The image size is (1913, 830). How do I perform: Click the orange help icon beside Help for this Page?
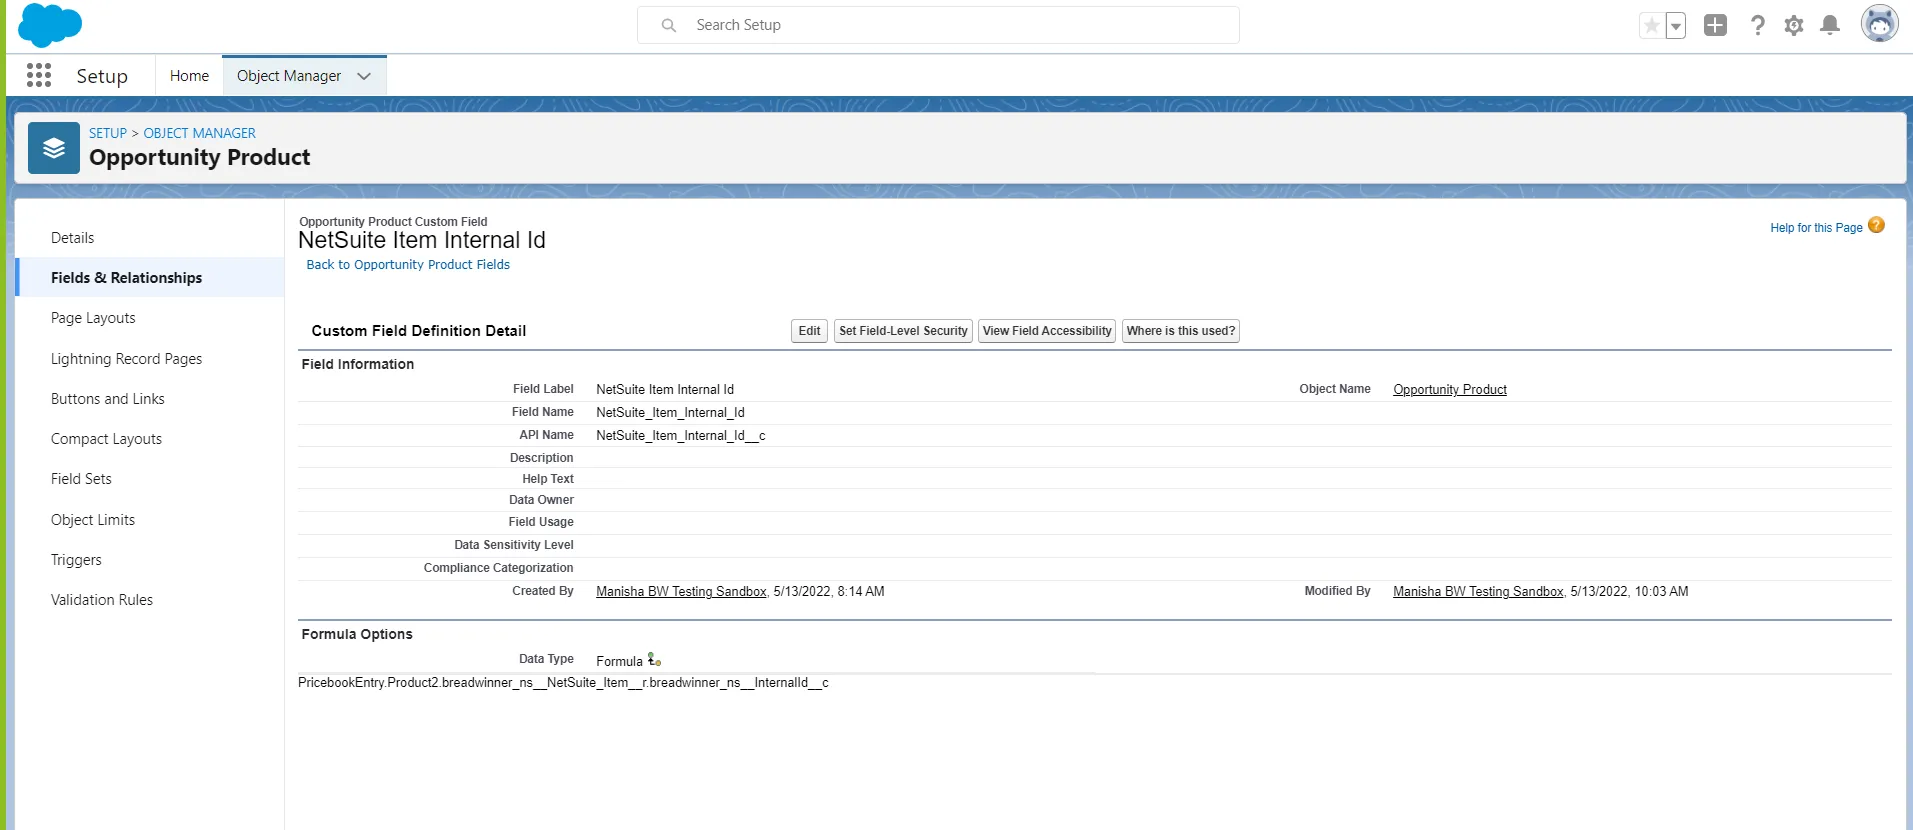(1876, 226)
